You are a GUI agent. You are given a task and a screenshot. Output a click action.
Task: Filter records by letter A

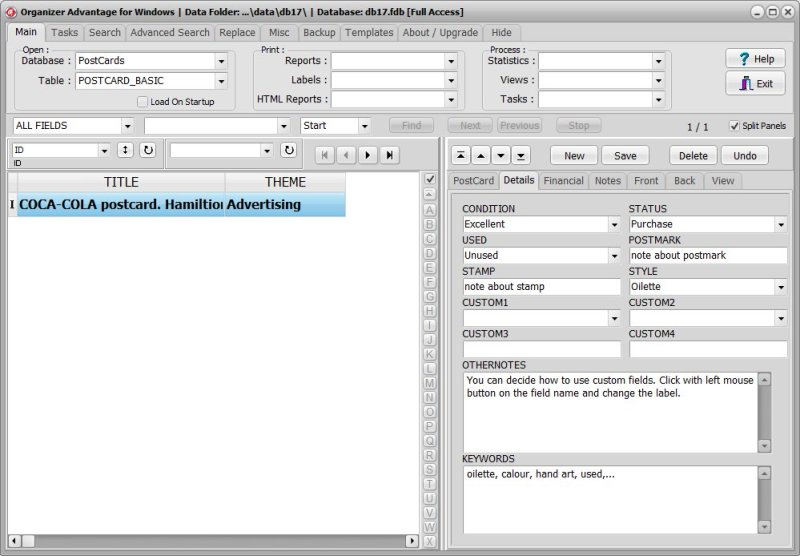[x=430, y=210]
